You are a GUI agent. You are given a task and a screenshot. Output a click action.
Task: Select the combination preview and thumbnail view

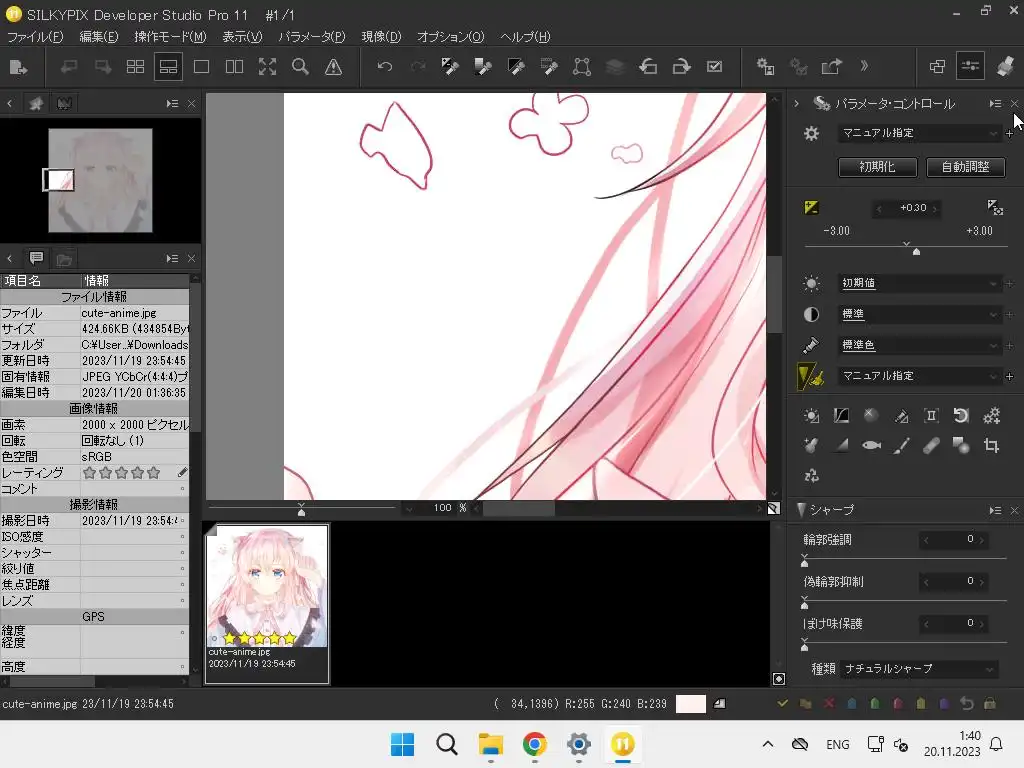[168, 67]
